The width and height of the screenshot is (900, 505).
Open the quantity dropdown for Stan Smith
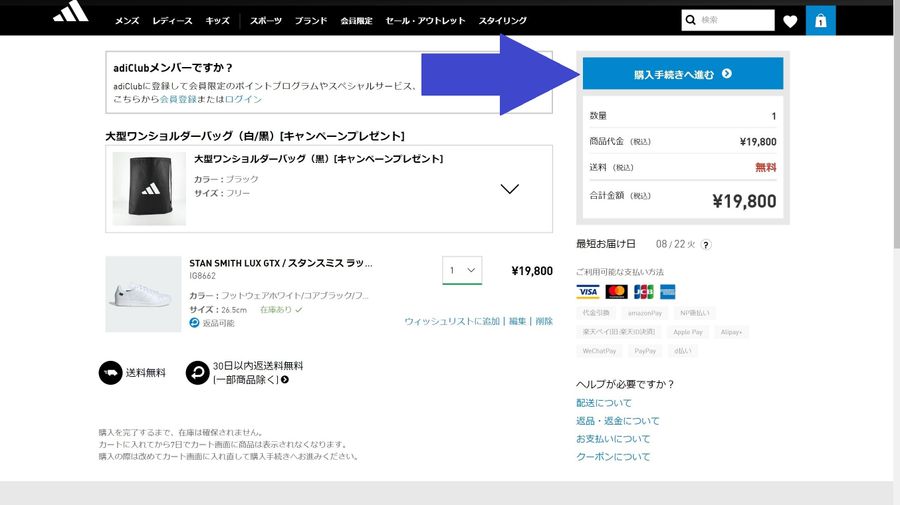[462, 270]
